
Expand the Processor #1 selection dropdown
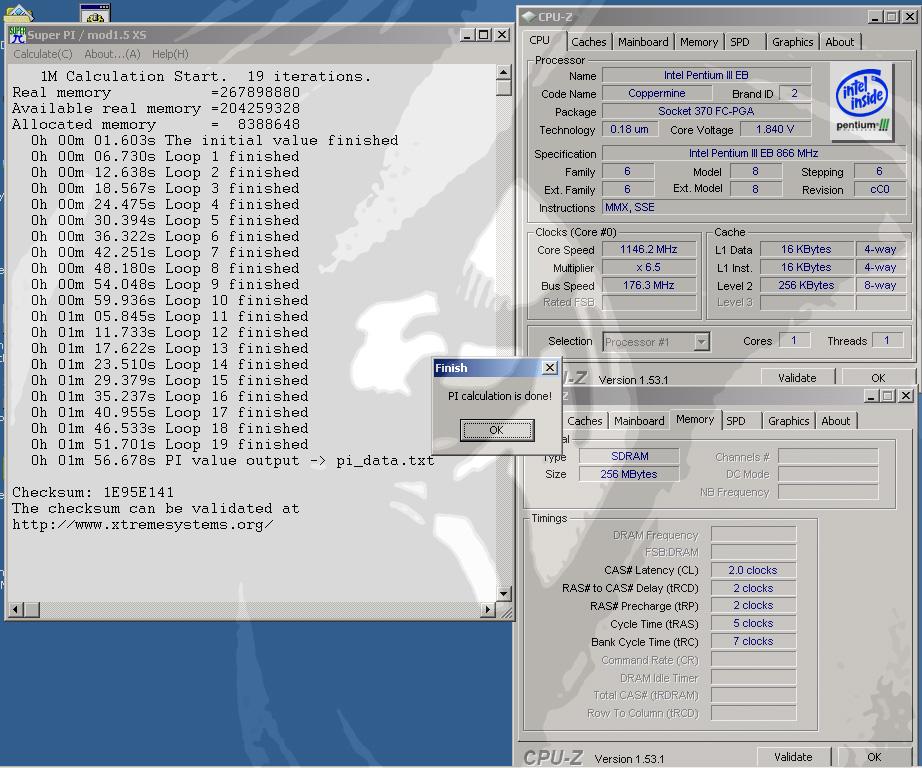pos(701,342)
